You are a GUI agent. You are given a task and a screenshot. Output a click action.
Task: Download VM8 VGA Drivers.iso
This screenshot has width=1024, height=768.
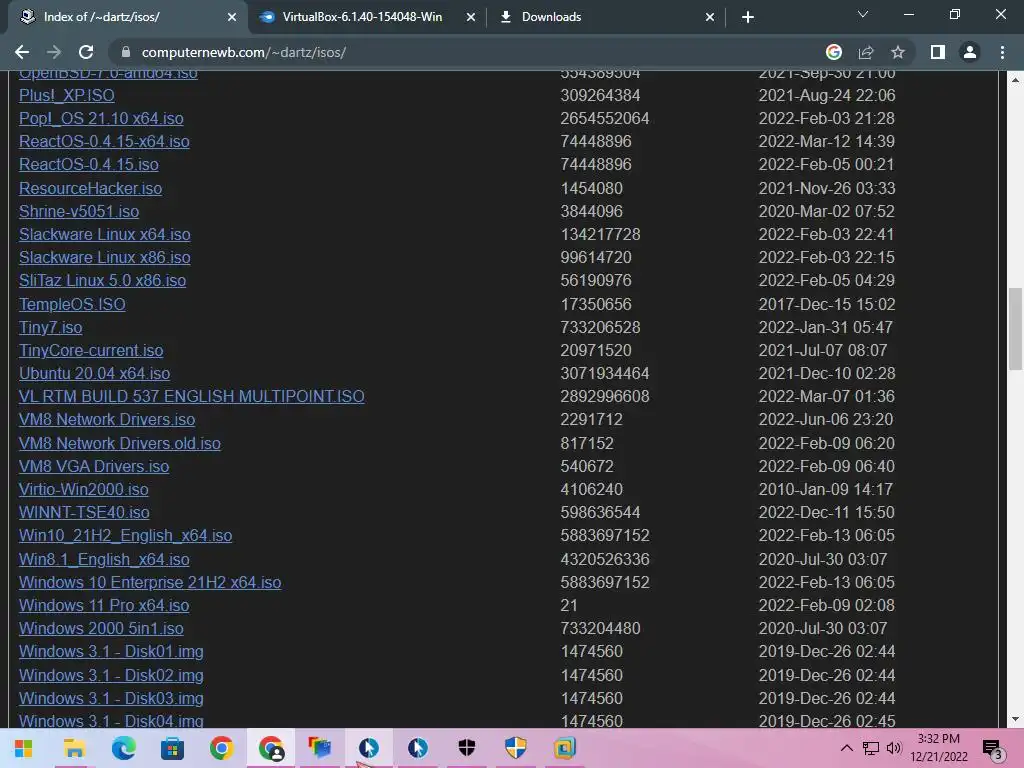coord(94,466)
